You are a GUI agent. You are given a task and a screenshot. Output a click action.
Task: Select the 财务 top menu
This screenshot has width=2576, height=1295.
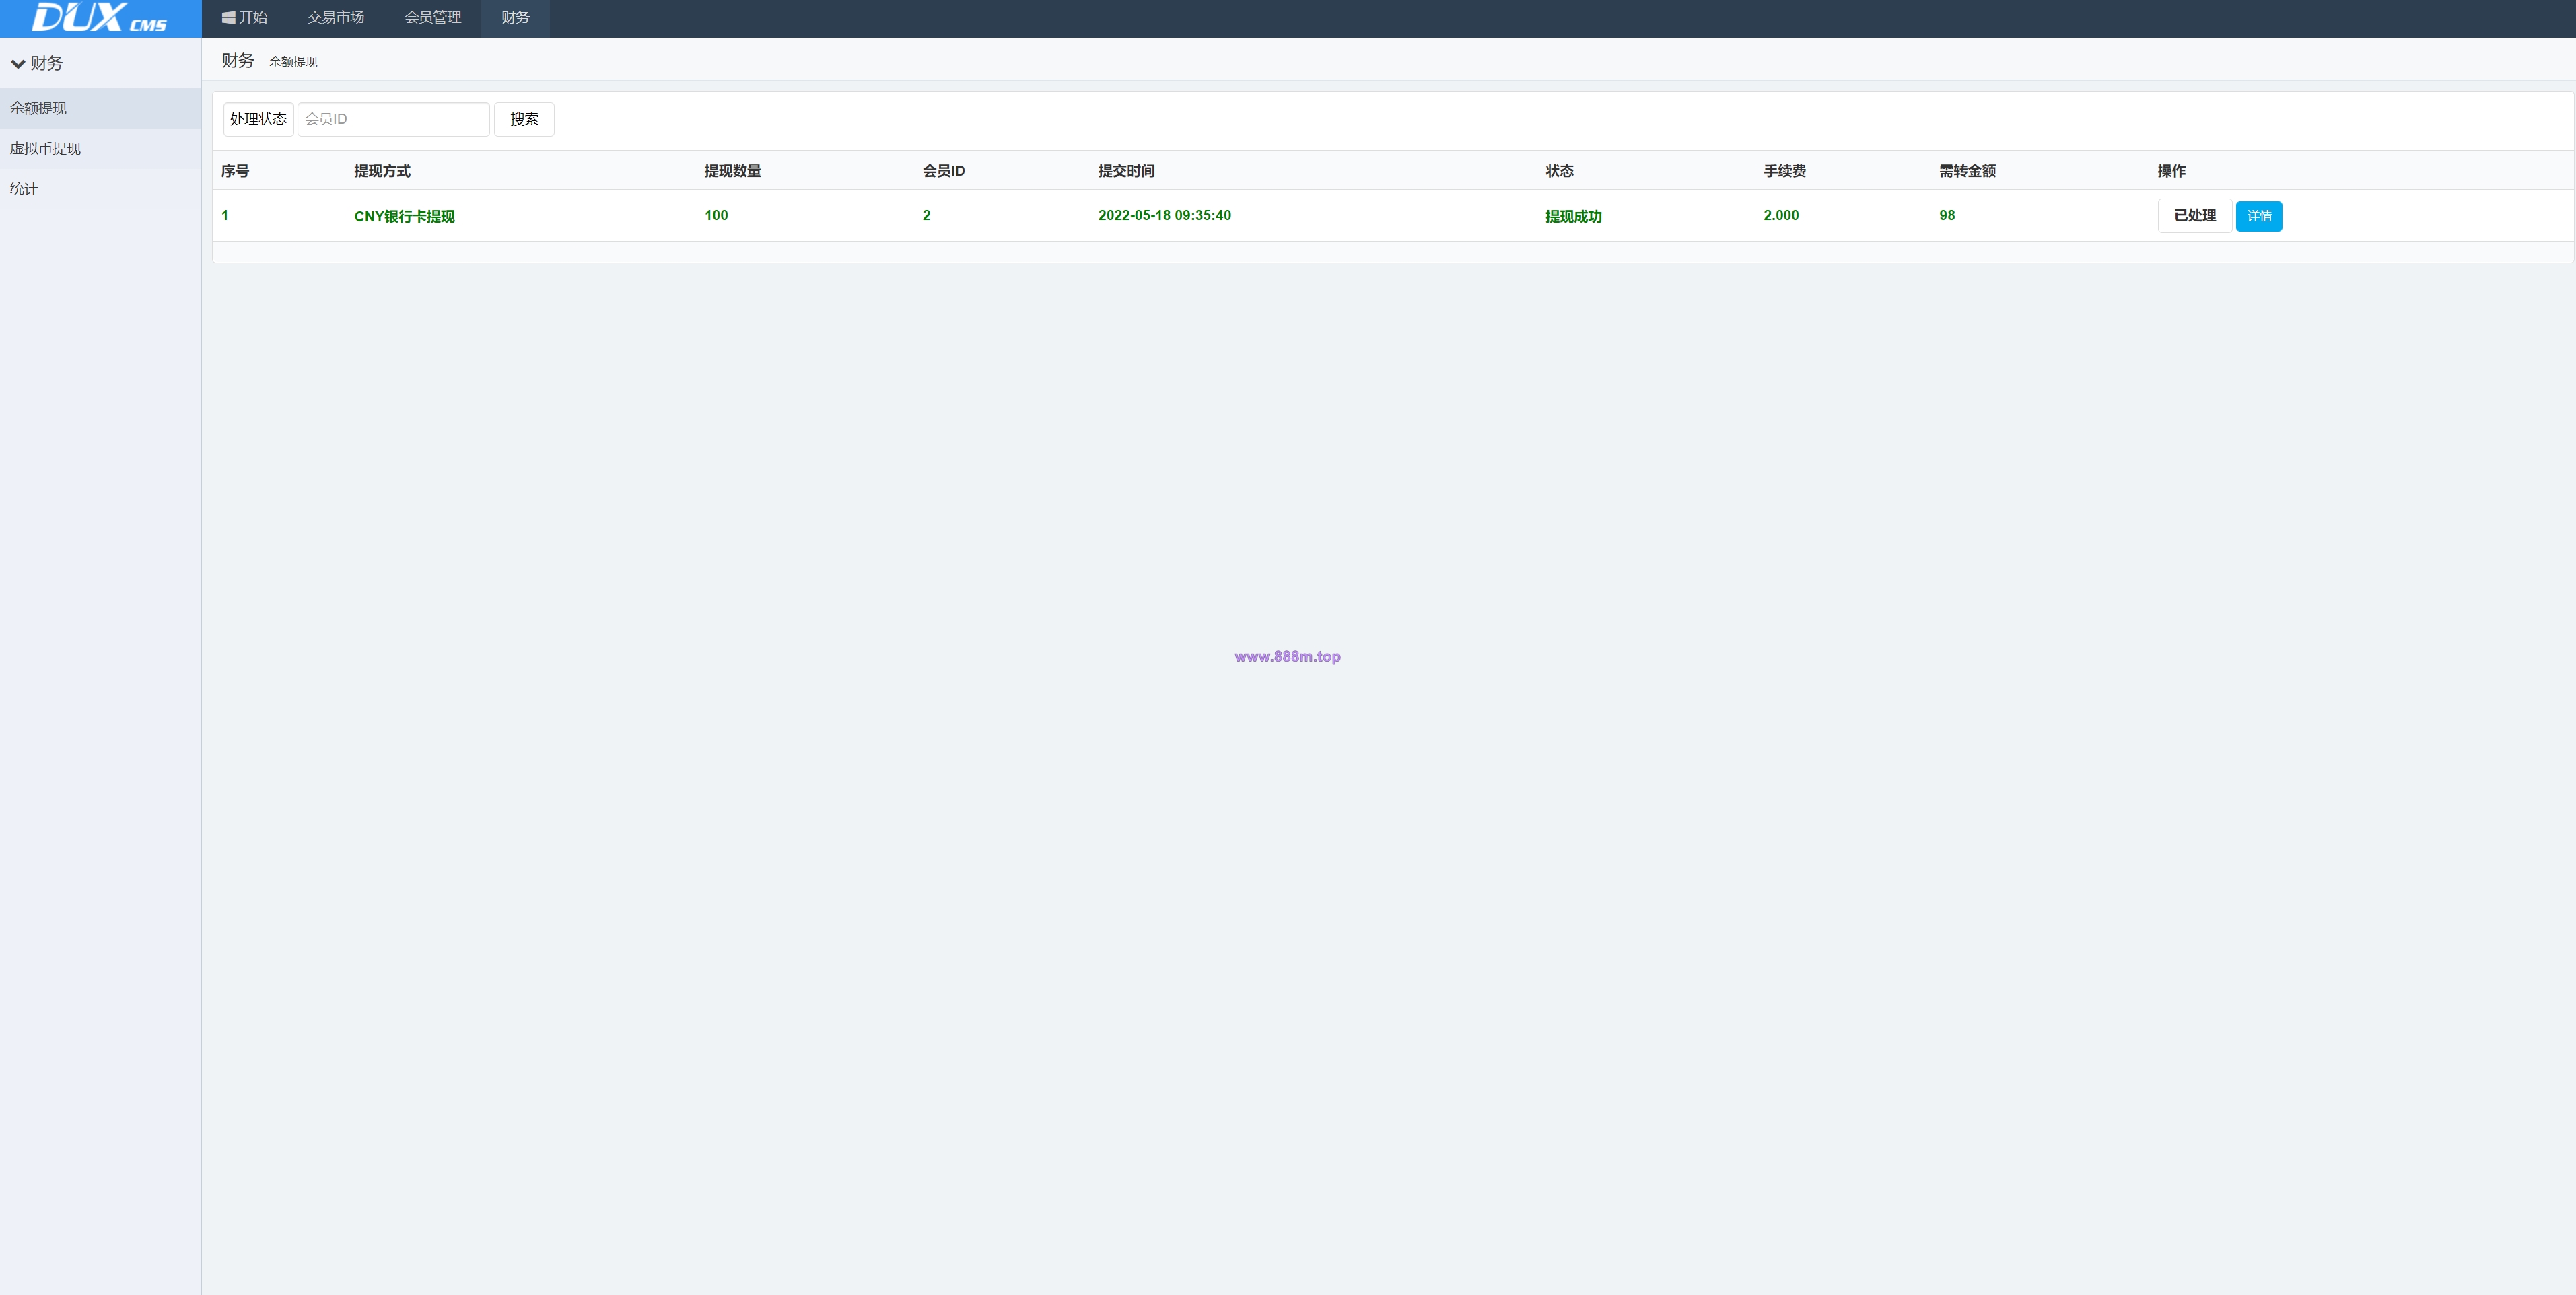click(515, 18)
